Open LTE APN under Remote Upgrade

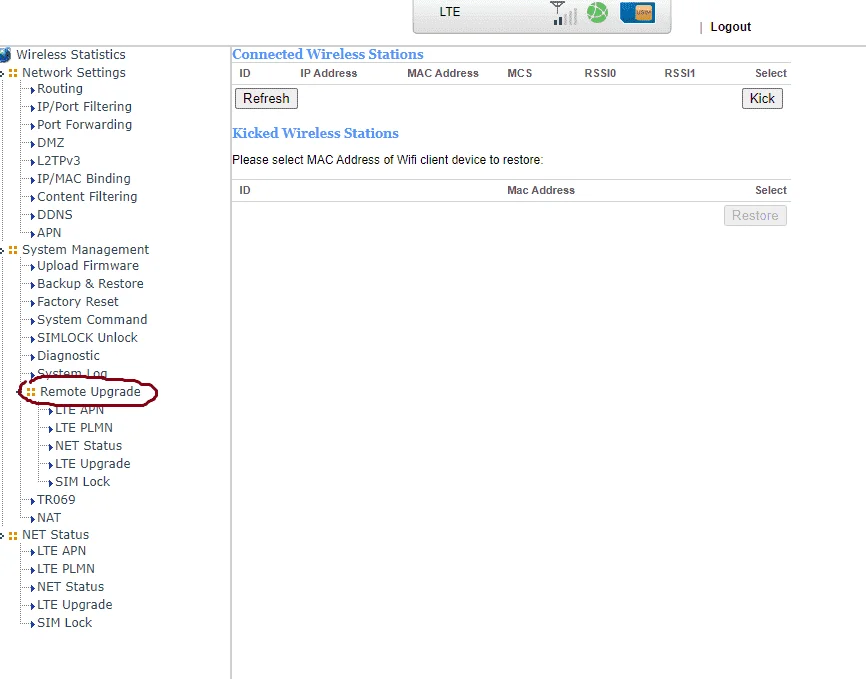pos(80,410)
